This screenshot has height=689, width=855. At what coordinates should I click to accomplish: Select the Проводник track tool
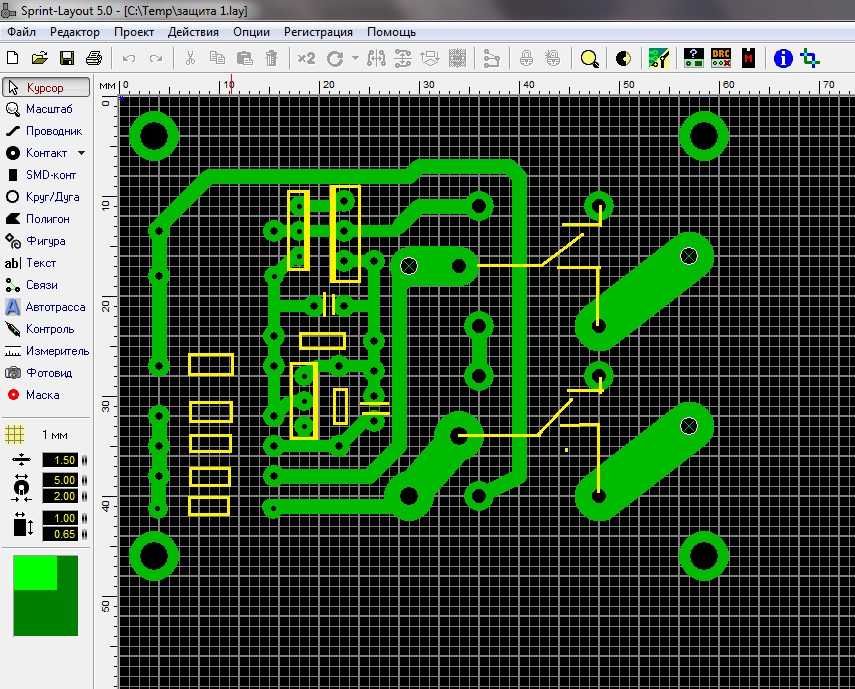coord(46,131)
